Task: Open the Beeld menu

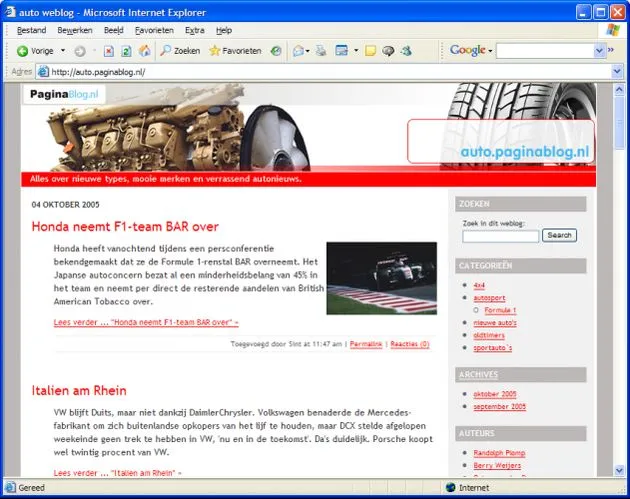Action: click(114, 30)
